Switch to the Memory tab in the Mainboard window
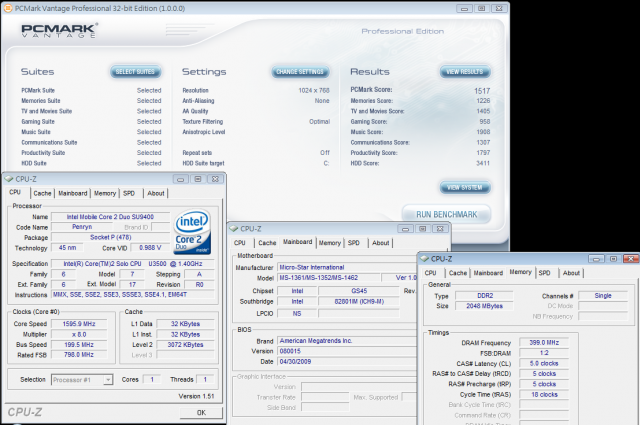The height and width of the screenshot is (425, 640). pyautogui.click(x=330, y=243)
